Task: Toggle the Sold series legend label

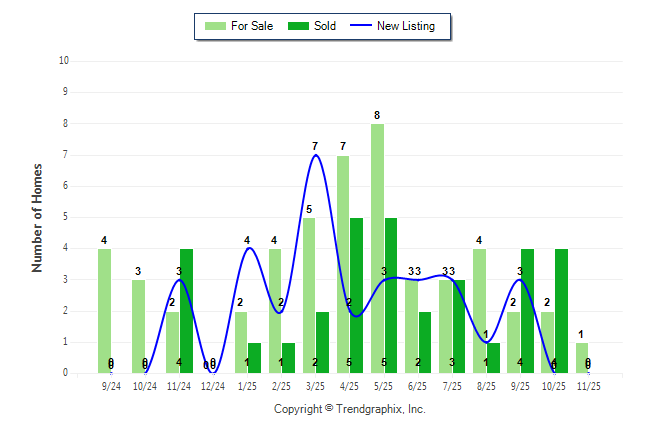Action: [325, 26]
